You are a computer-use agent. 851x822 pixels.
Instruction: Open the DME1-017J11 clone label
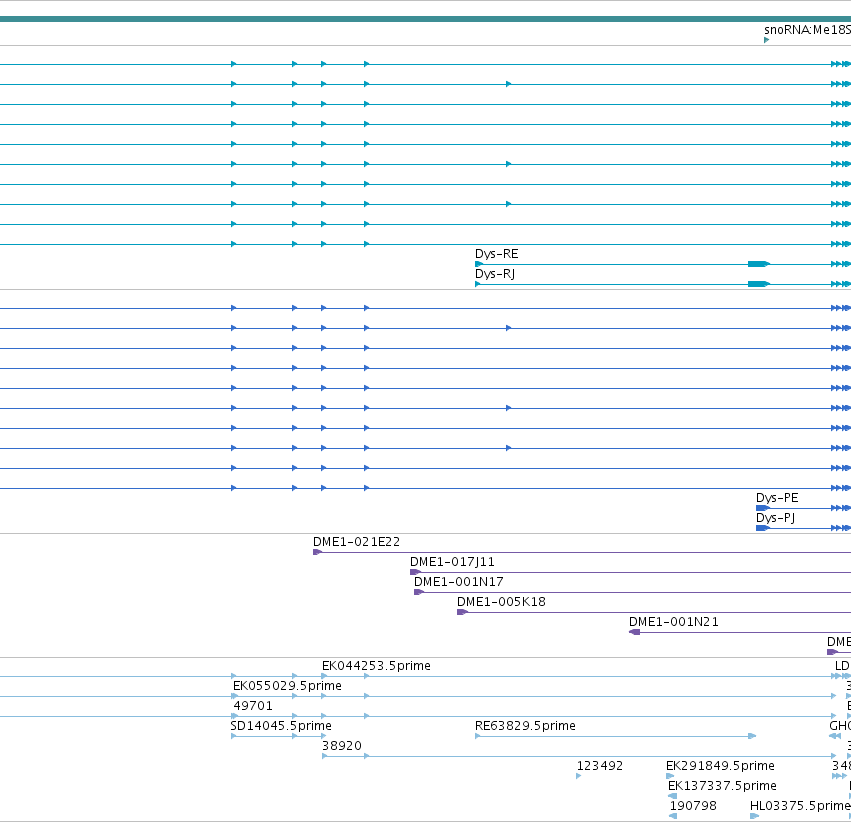point(452,562)
